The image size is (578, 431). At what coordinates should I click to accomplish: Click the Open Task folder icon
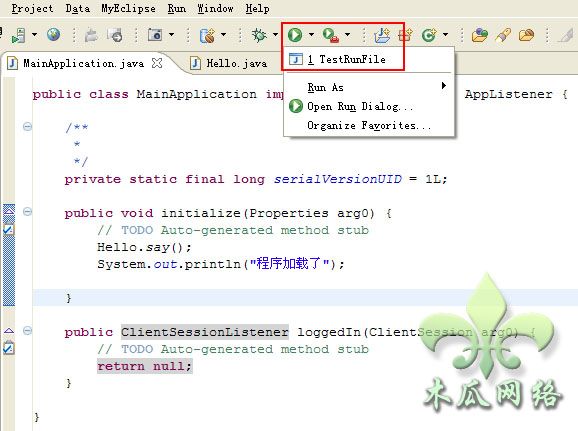(526, 35)
